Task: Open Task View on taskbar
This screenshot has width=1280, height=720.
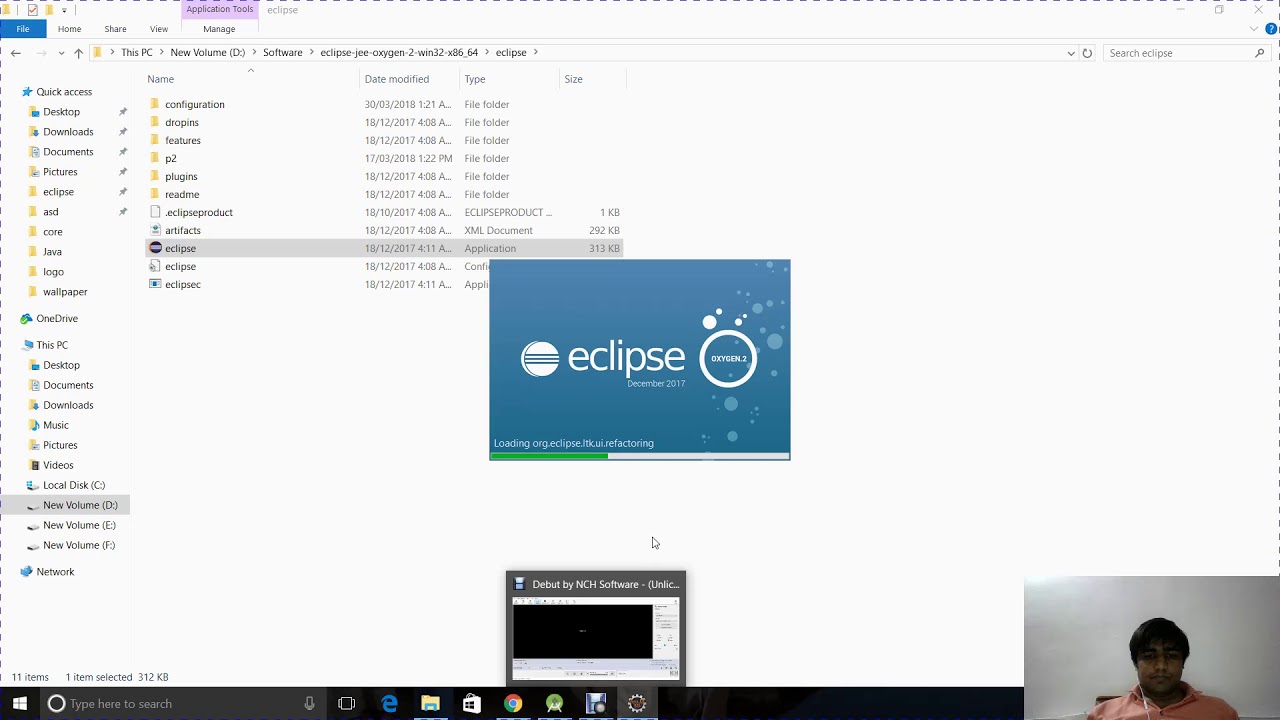Action: pyautogui.click(x=347, y=704)
